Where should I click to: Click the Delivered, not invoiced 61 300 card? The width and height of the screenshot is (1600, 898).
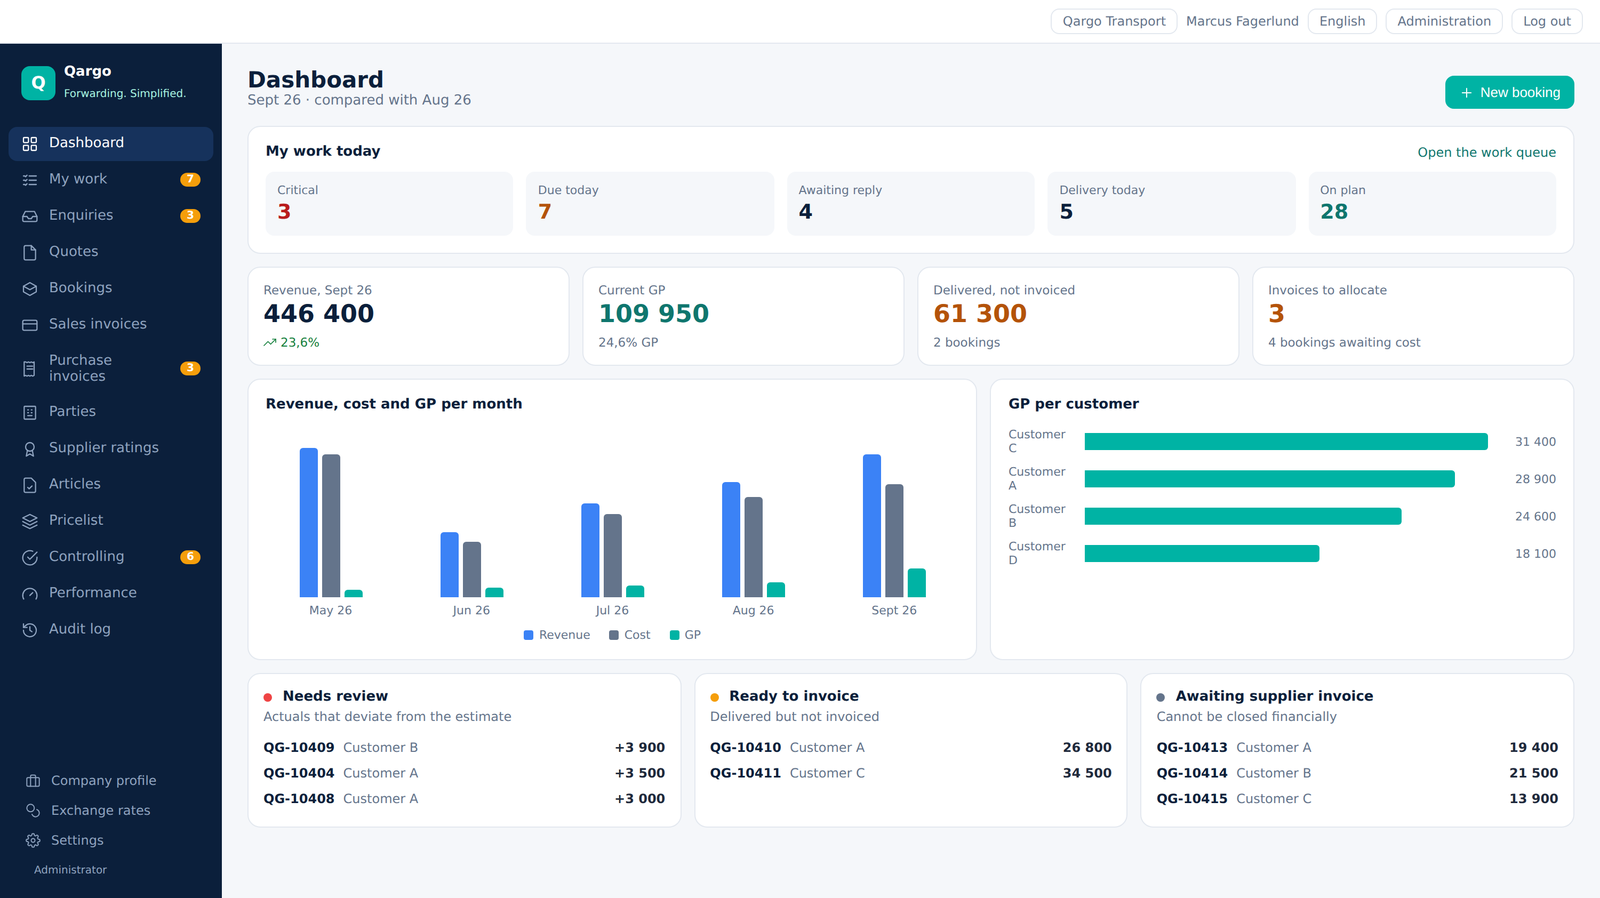tap(1078, 316)
